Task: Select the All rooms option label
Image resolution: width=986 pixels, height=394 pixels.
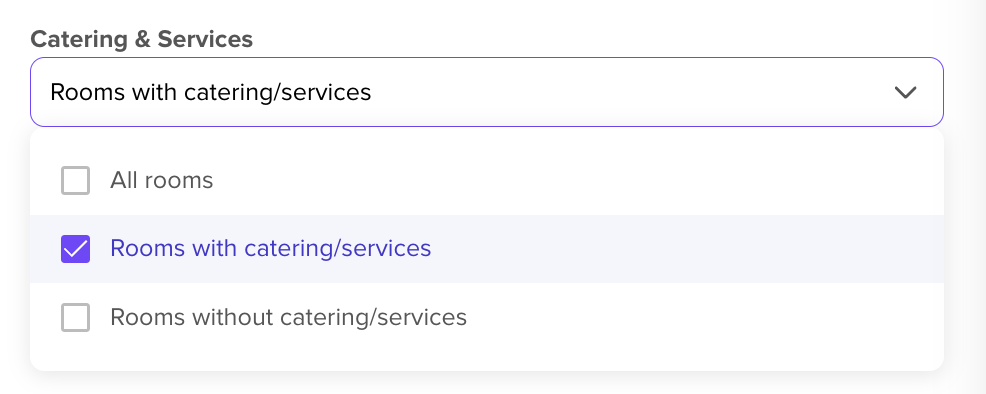Action: point(162,180)
